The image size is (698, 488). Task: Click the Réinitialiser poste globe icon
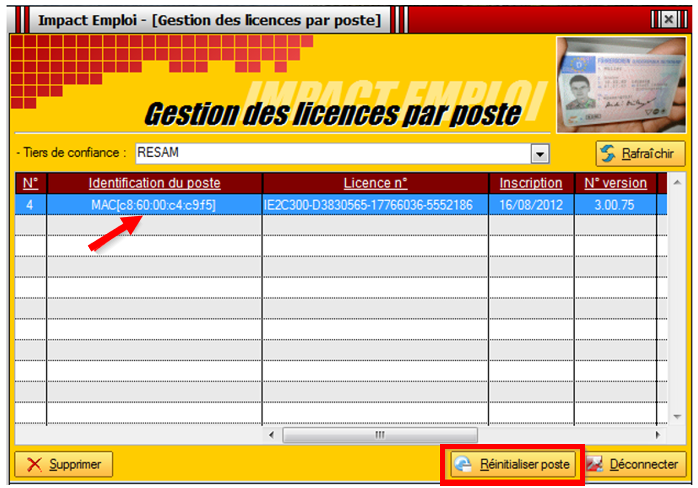coord(463,464)
